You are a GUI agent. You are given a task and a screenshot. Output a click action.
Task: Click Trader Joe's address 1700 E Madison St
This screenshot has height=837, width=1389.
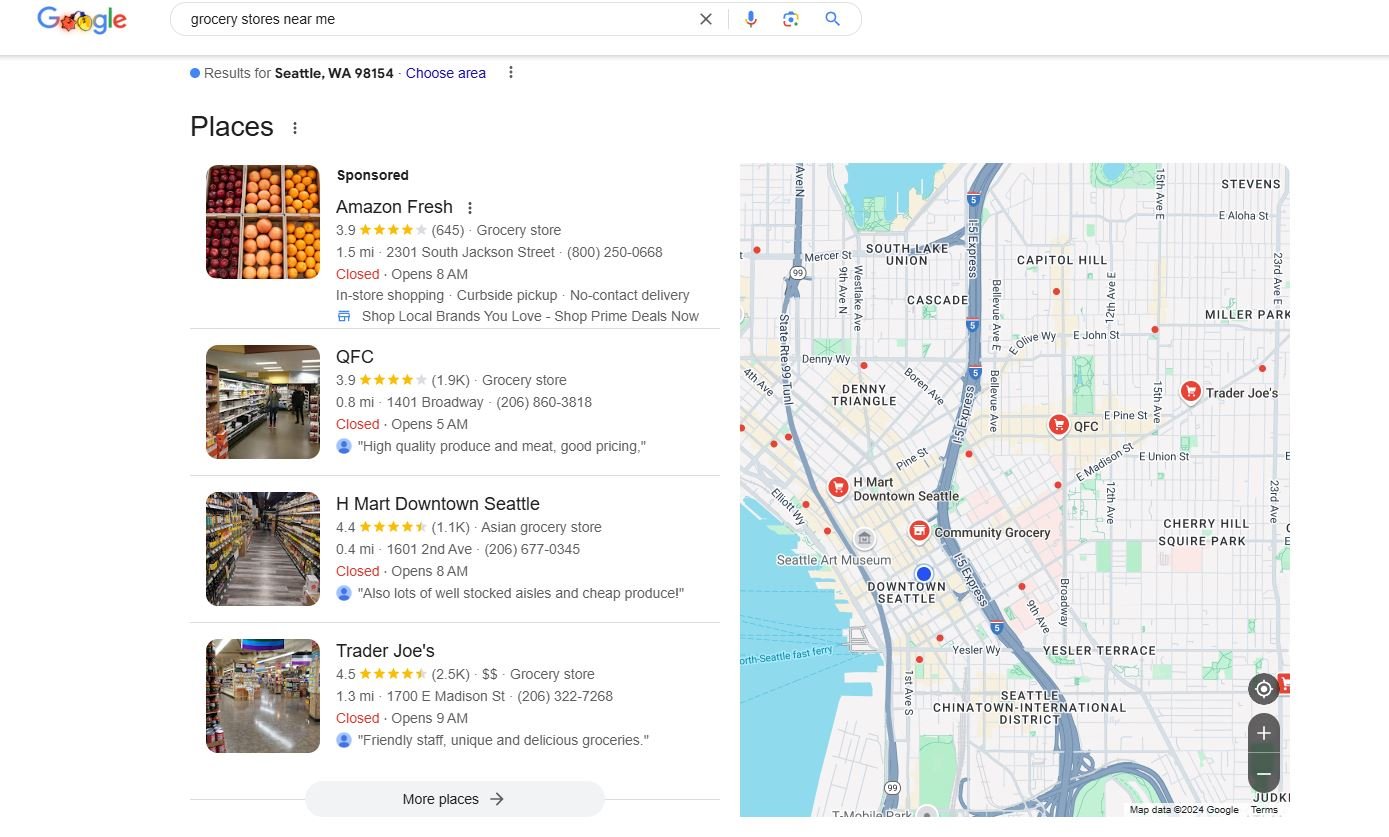coord(446,696)
